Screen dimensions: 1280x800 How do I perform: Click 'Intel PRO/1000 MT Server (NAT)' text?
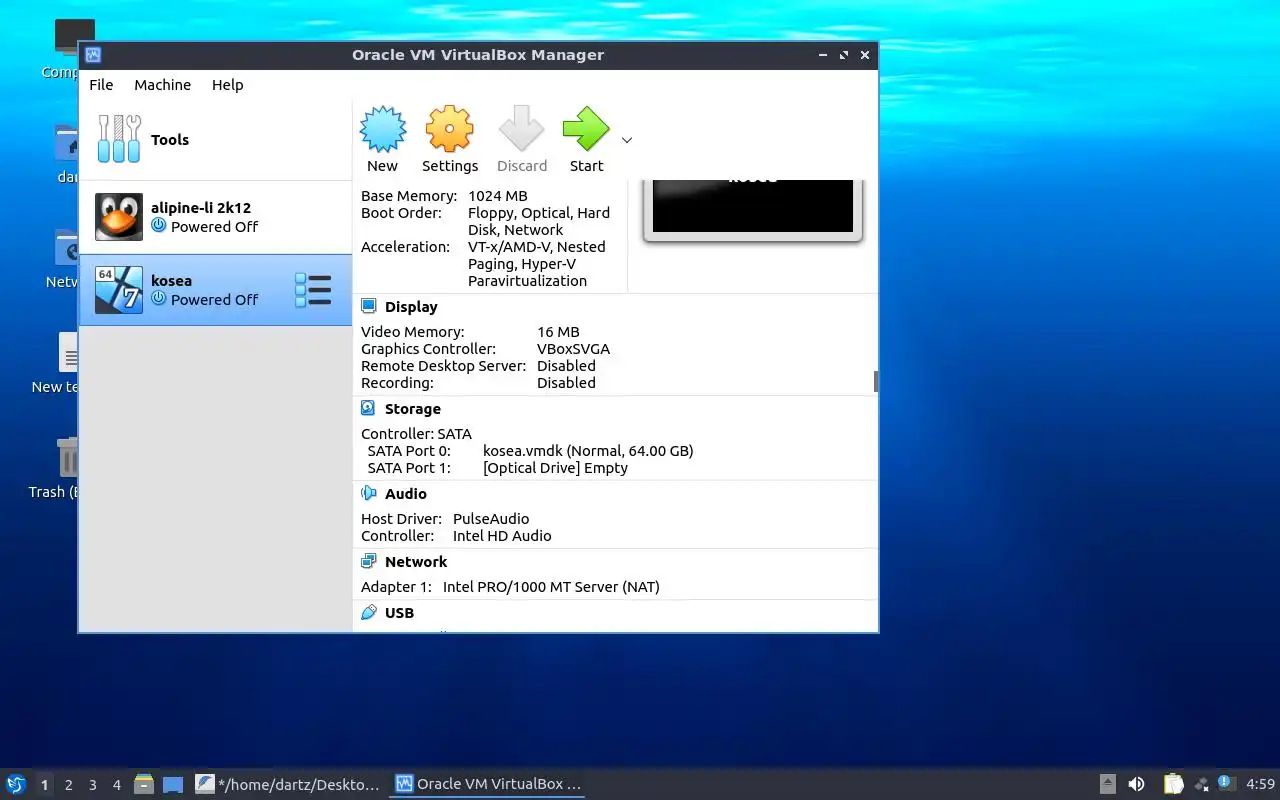[551, 587]
